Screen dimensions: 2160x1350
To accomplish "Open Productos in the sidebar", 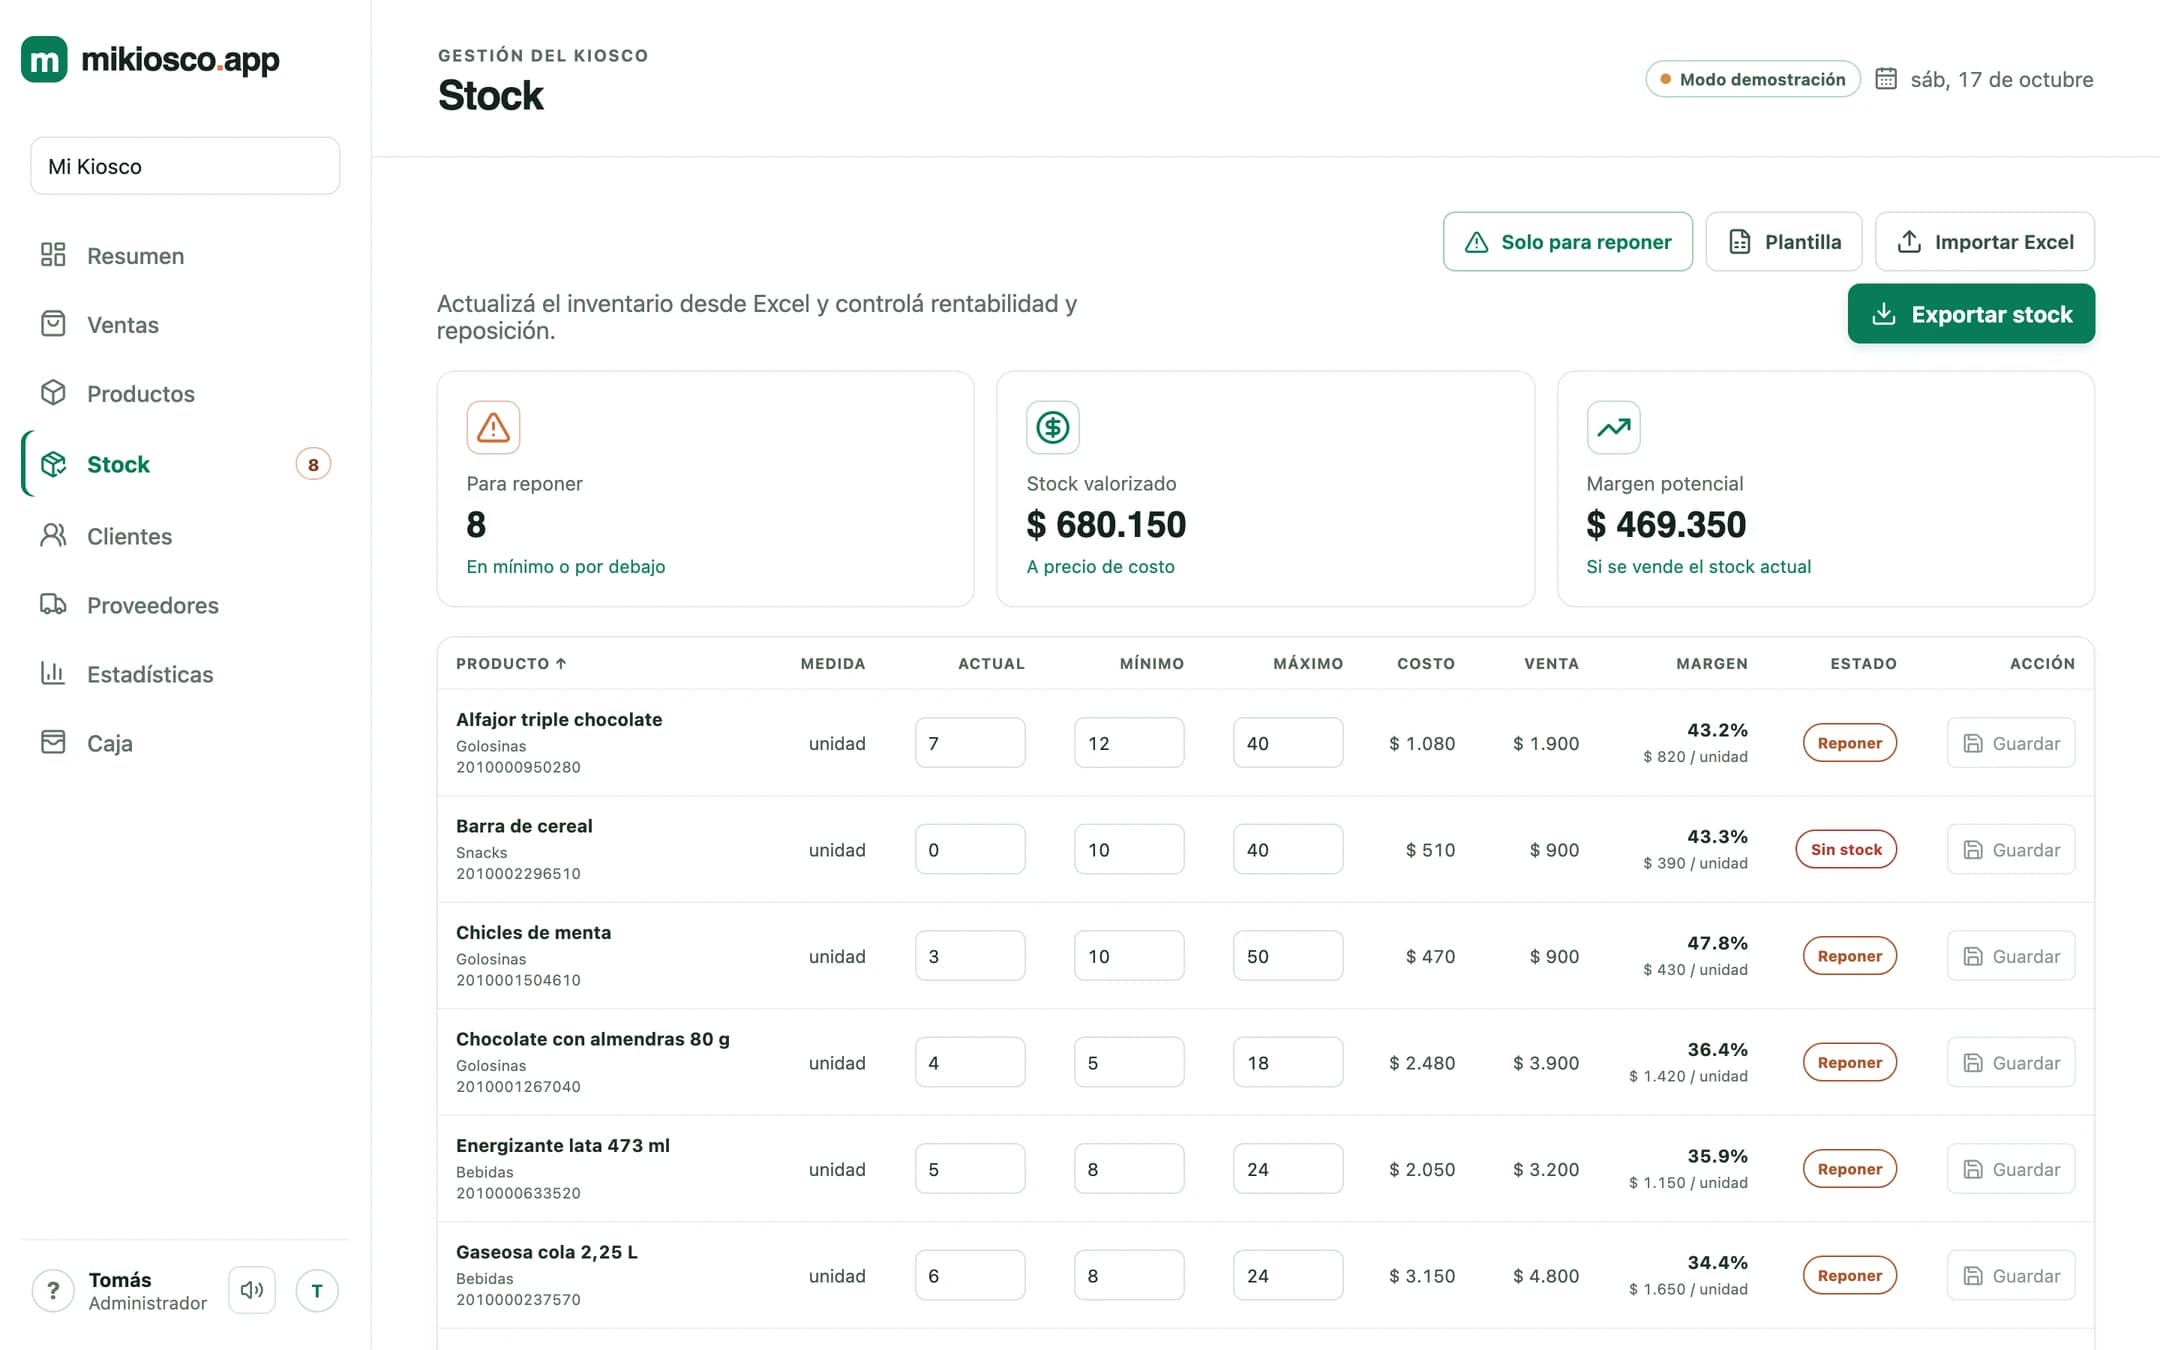I will (185, 393).
